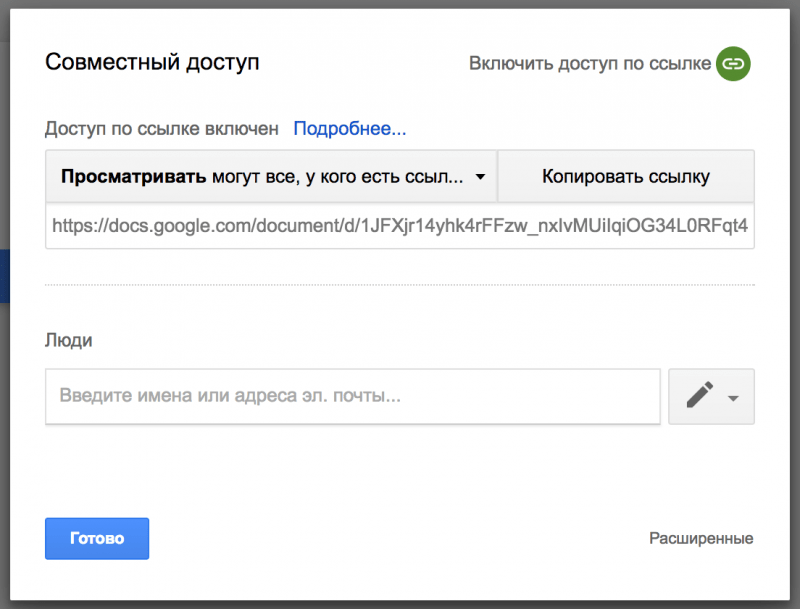Open the "Подробнее..." link
Screen dimensions: 800x609
(x=349, y=128)
